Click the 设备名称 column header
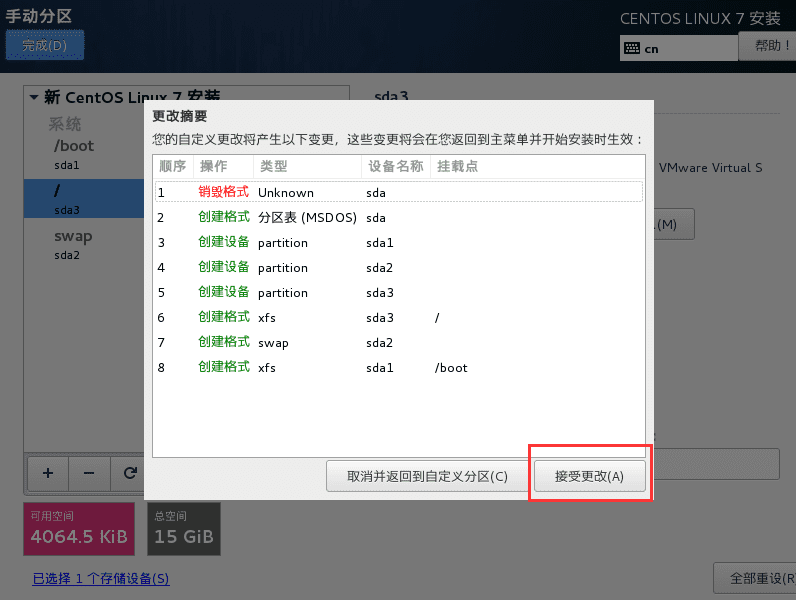Image resolution: width=796 pixels, height=600 pixels. 395,166
